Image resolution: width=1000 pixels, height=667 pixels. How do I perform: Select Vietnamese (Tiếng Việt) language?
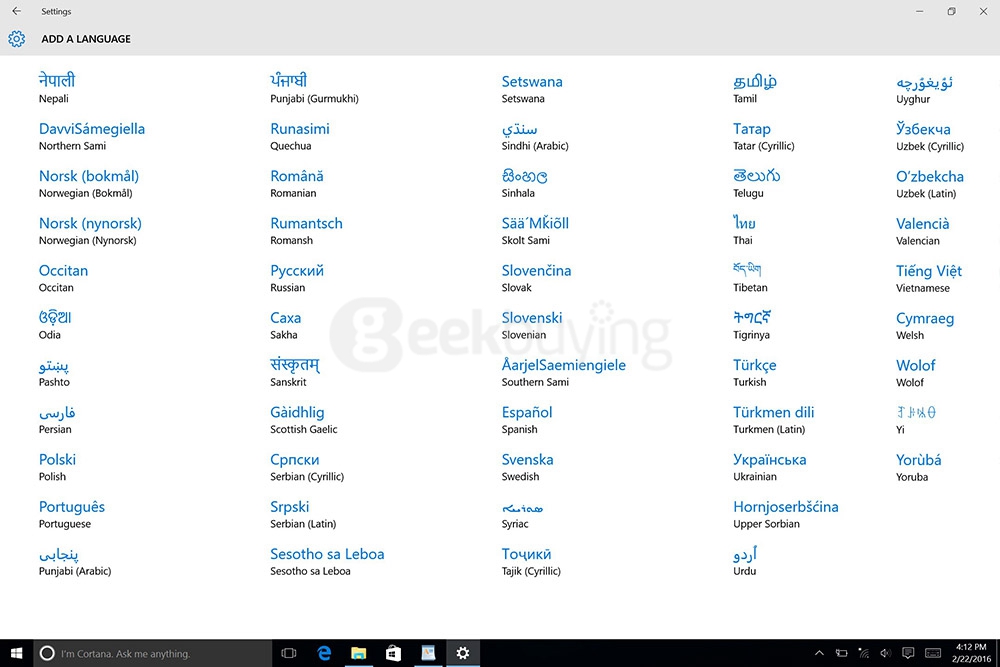[928, 278]
